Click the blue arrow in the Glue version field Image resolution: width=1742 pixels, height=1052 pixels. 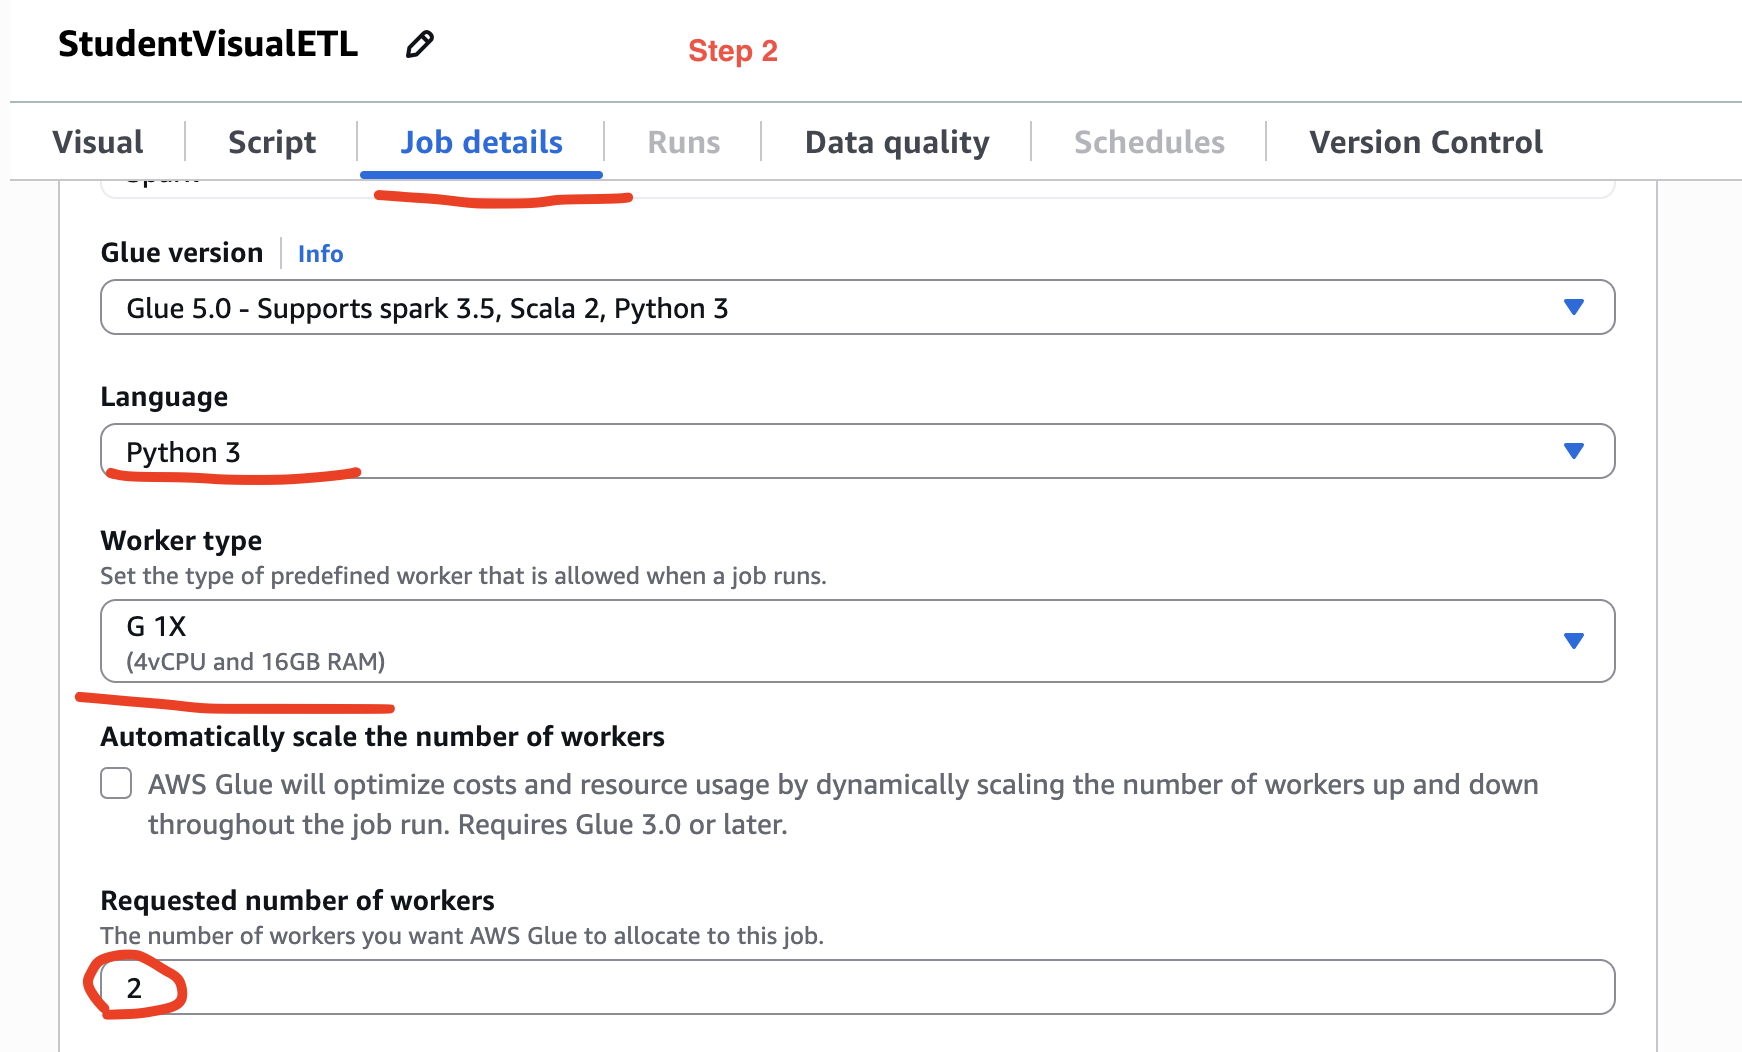1573,307
